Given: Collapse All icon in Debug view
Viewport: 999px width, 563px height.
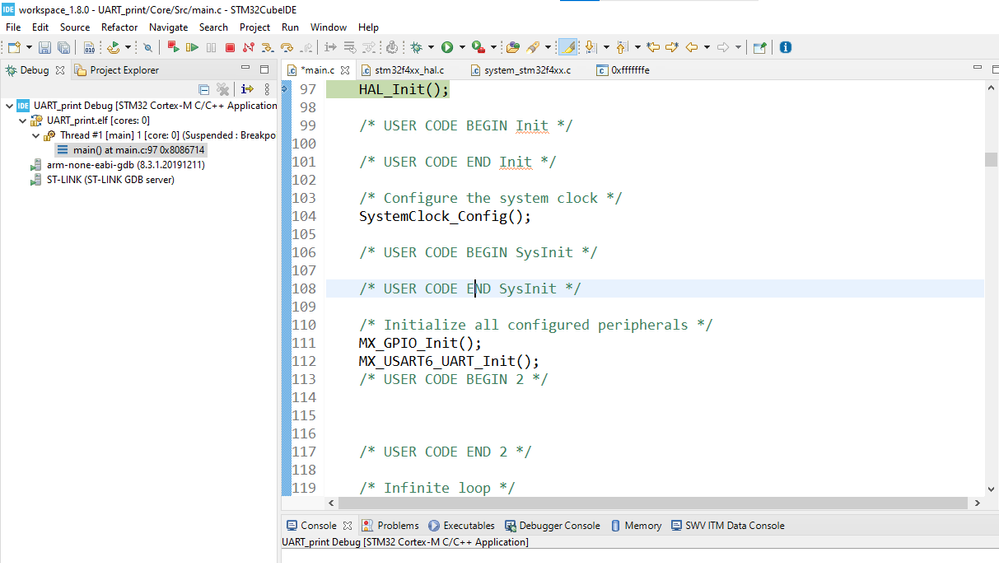Looking at the screenshot, I should click(x=204, y=89).
